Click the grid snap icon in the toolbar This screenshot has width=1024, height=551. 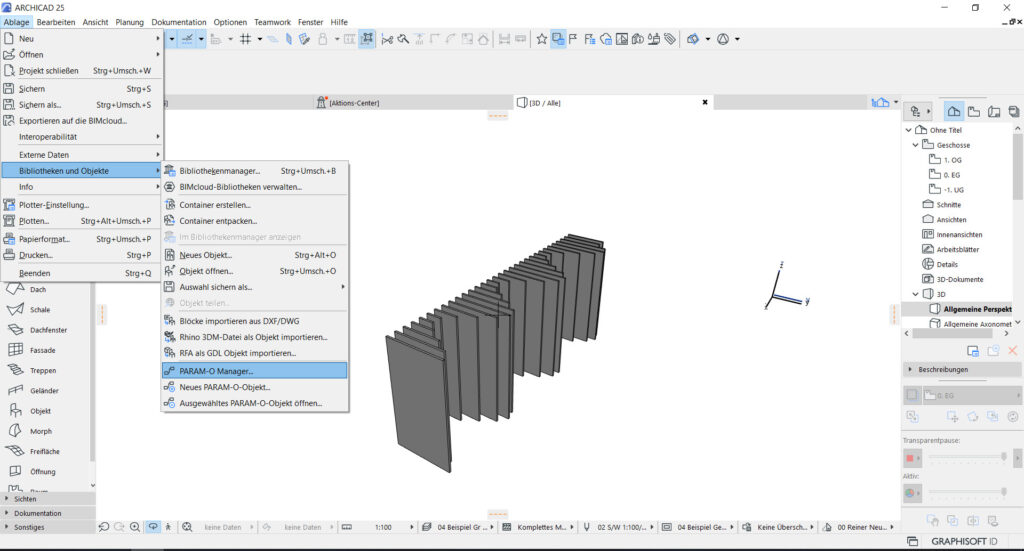point(246,39)
